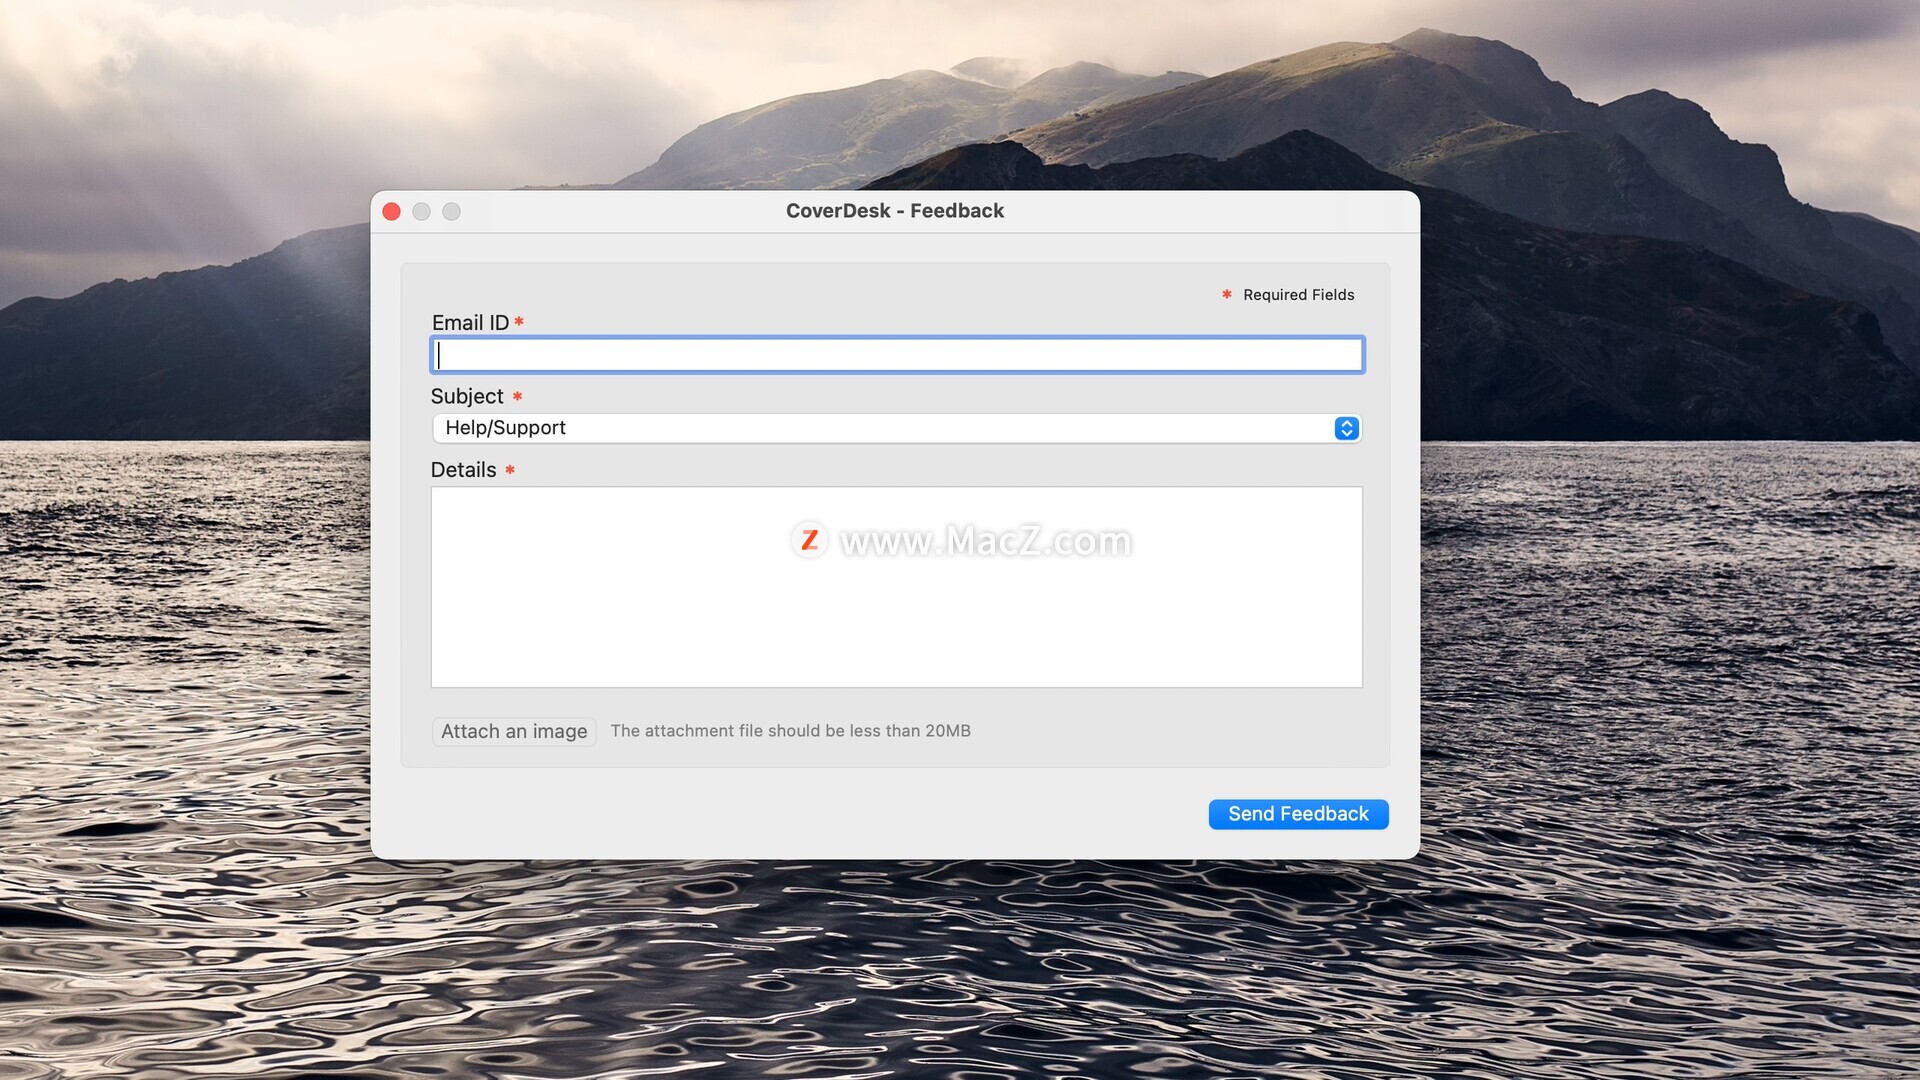Image resolution: width=1920 pixels, height=1080 pixels.
Task: Click the Subject field label
Action: (x=467, y=397)
